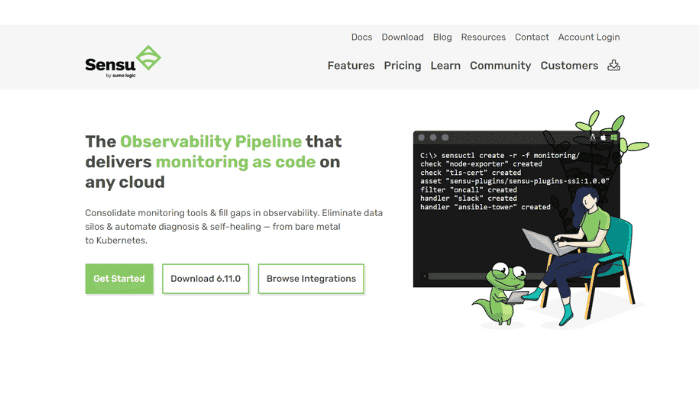
Task: Click the Sensu logo
Action: 123,62
